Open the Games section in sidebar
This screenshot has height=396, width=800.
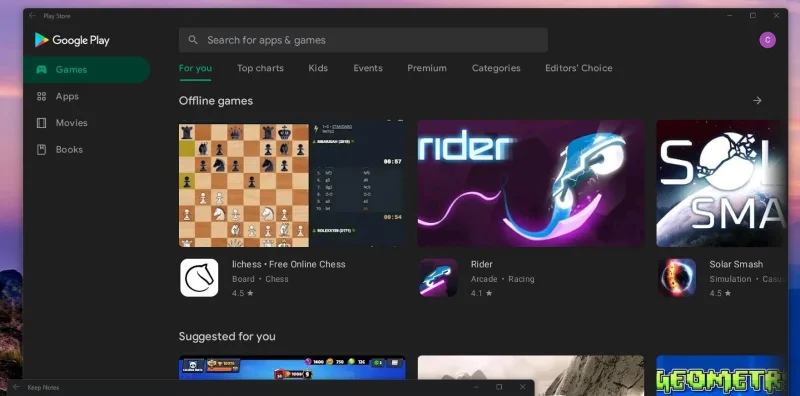87,70
